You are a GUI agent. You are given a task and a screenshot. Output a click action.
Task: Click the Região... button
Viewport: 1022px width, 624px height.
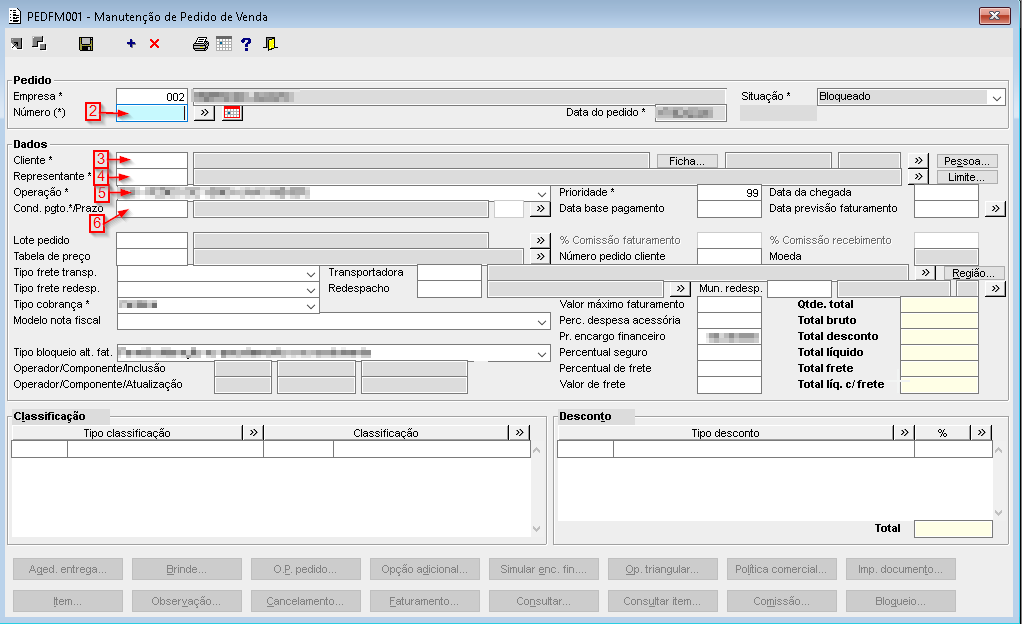click(x=974, y=273)
